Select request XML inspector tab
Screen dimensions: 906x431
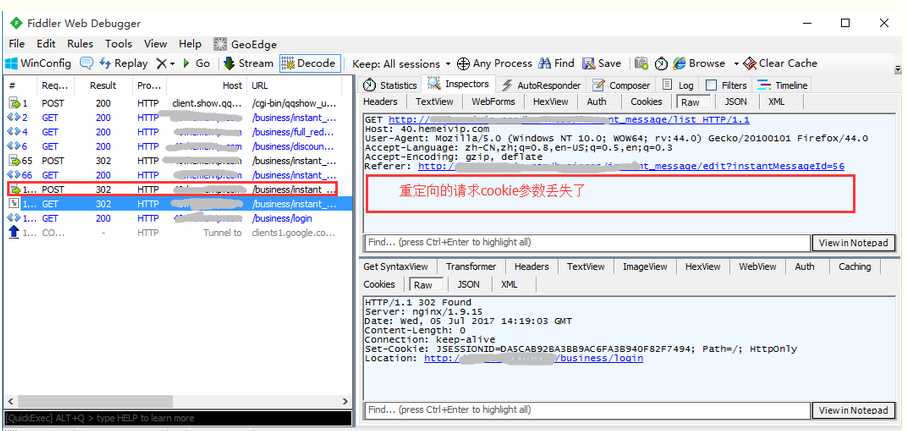coord(776,102)
